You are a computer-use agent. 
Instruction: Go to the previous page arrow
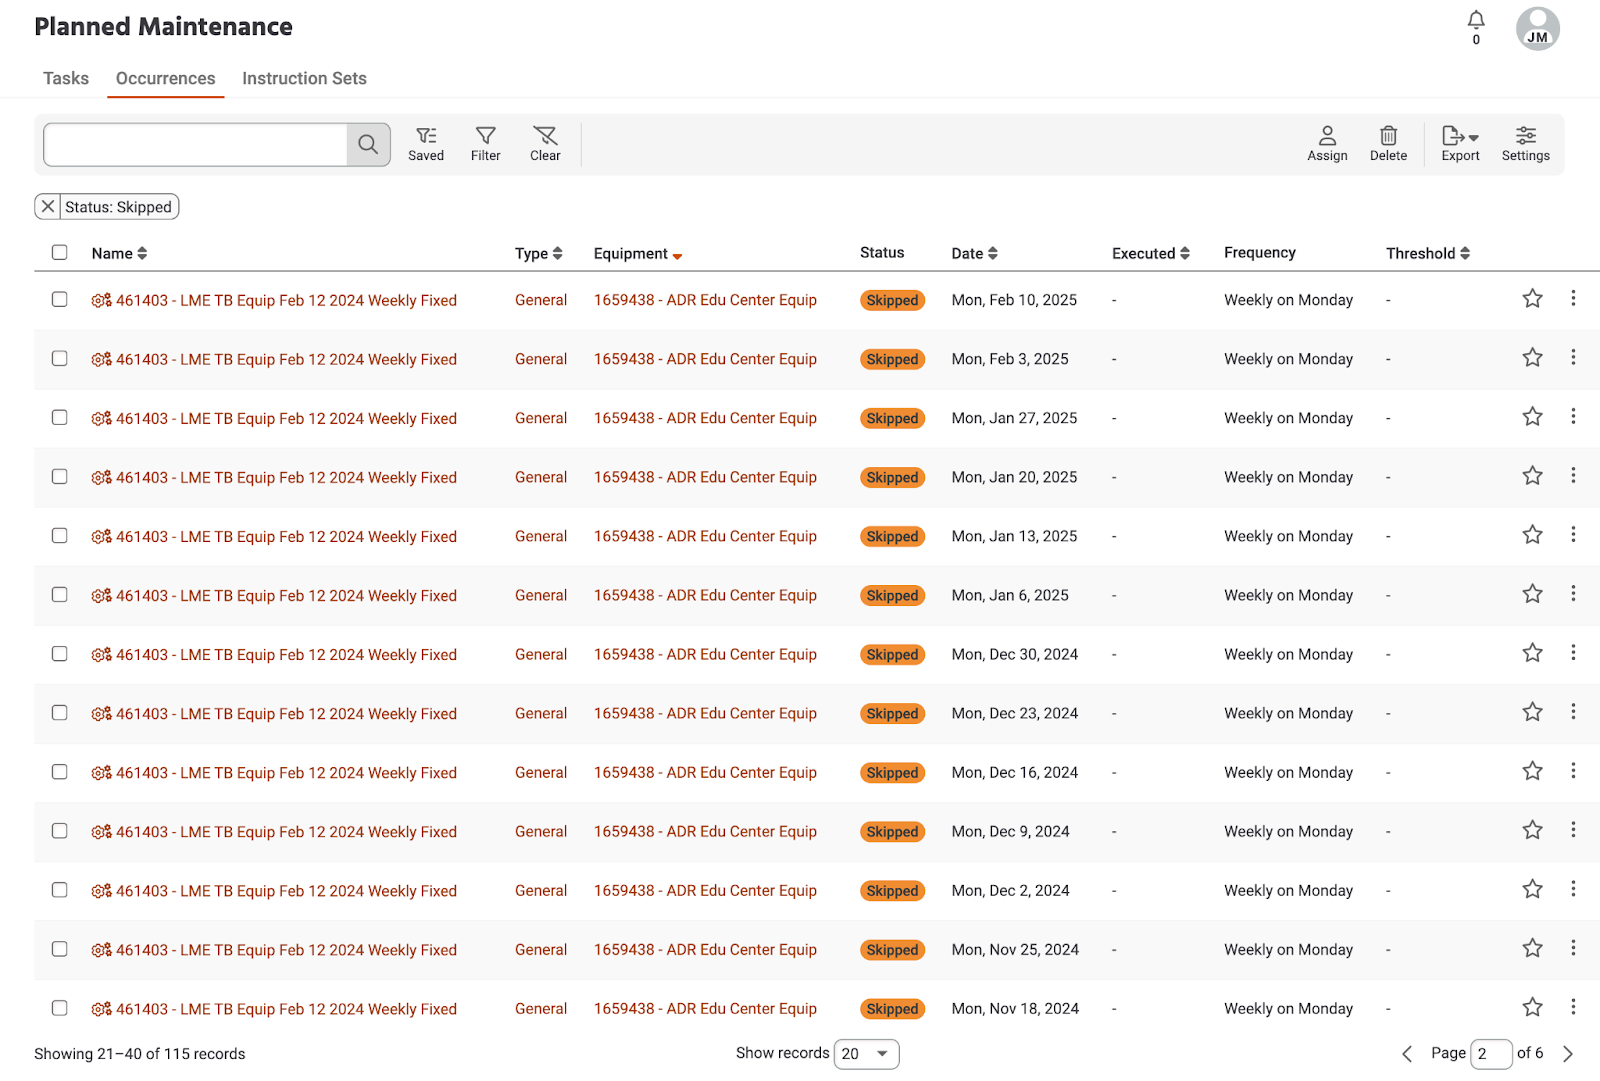tap(1407, 1054)
